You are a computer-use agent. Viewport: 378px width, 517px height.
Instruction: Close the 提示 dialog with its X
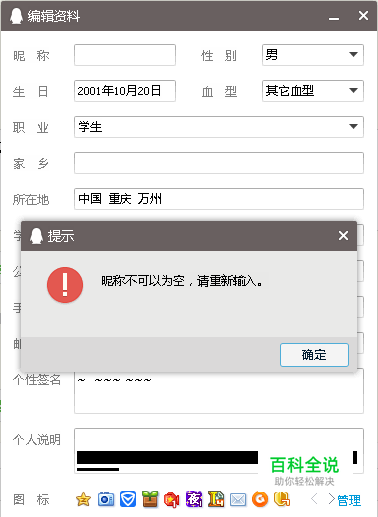[343, 236]
